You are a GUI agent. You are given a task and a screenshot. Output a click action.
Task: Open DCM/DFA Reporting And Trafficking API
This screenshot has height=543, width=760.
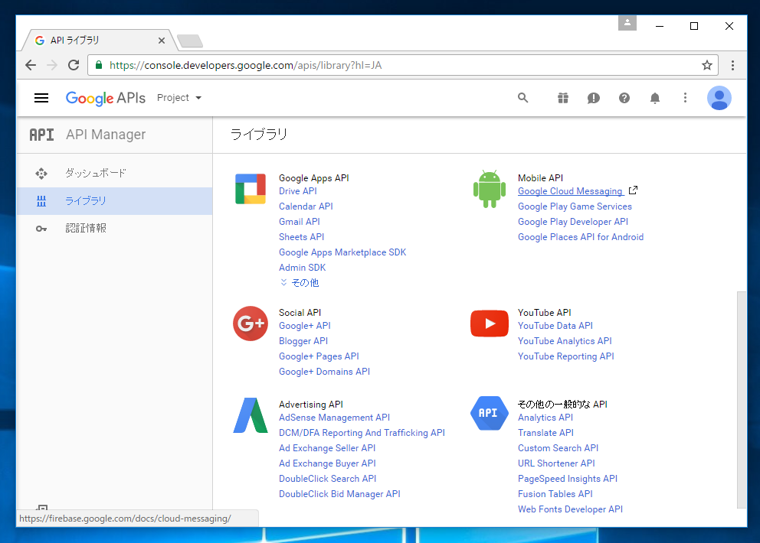(x=362, y=433)
